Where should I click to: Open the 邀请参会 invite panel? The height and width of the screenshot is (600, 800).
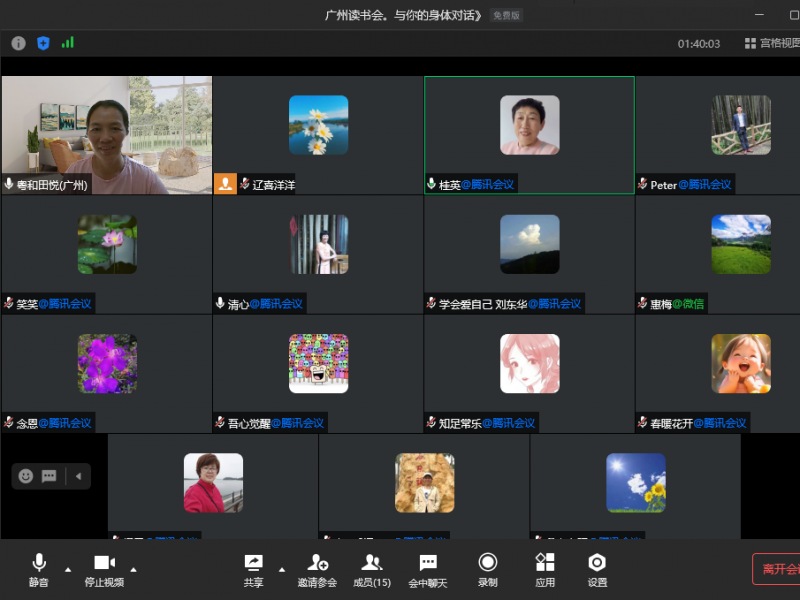(x=317, y=570)
